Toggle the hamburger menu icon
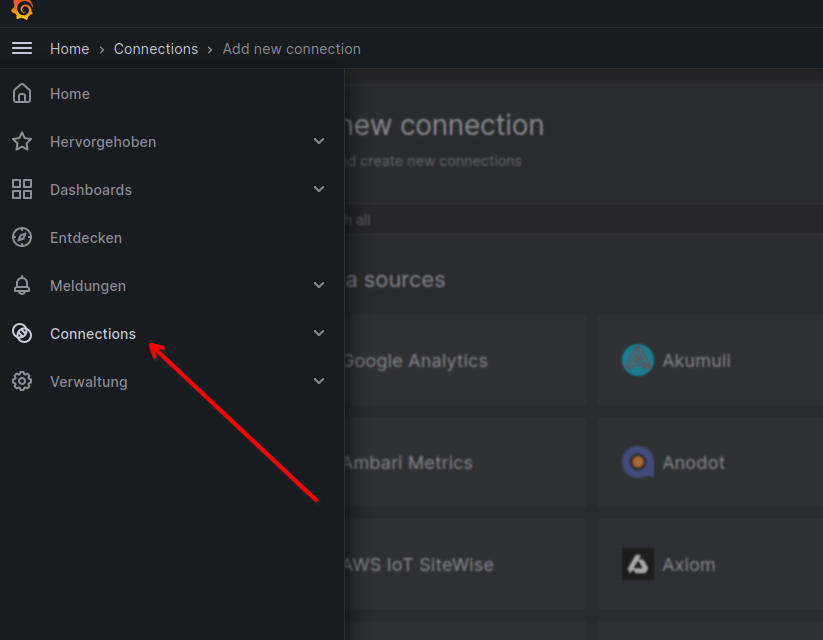 coord(22,48)
